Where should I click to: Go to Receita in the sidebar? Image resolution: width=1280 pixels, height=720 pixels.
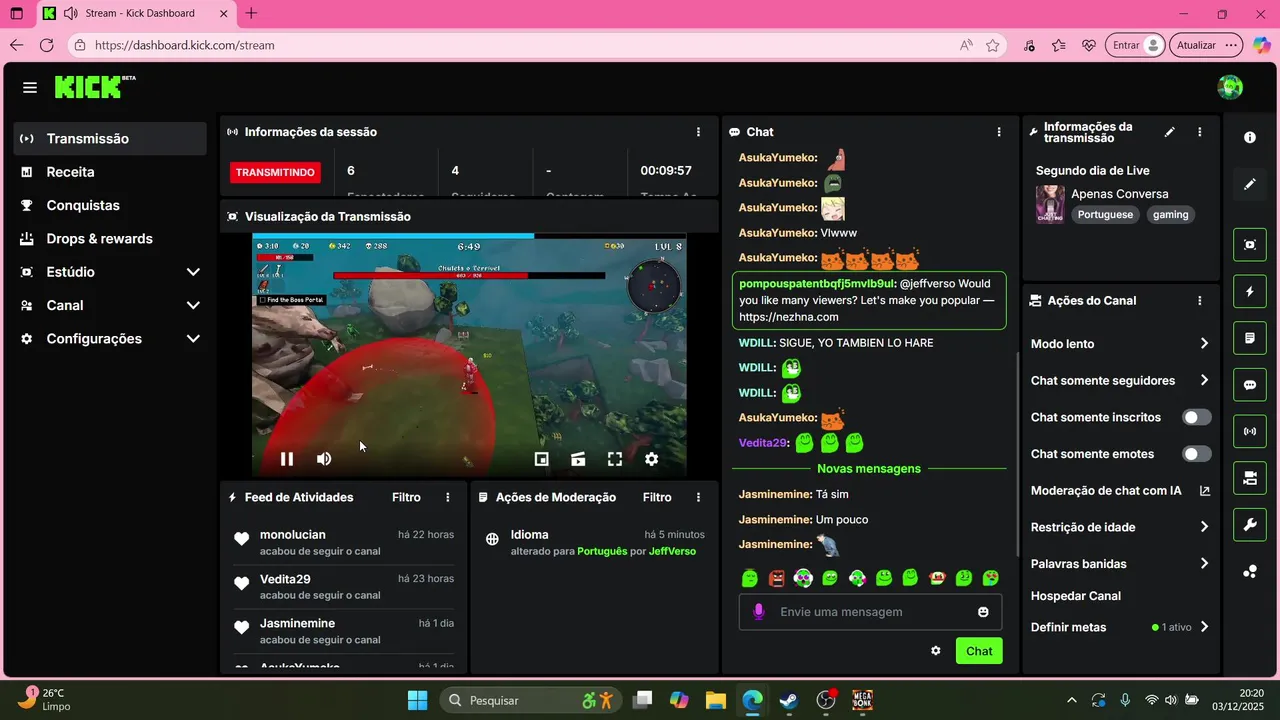[110, 172]
